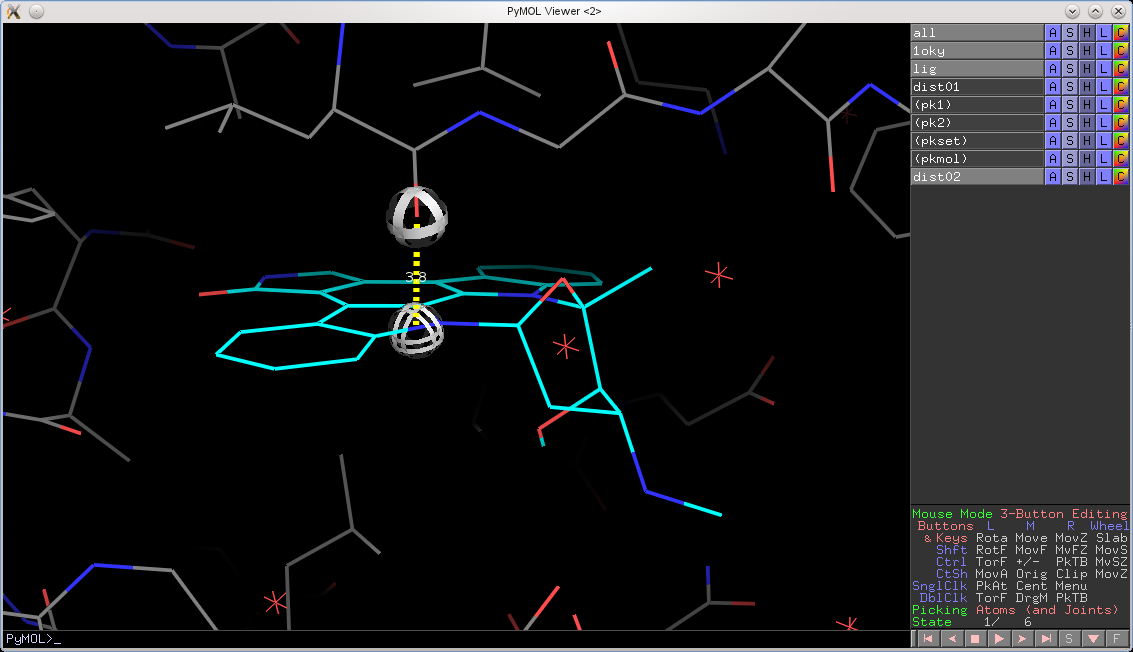Toggle the dist01 object on
1133x652 pixels.
pyautogui.click(x=976, y=87)
